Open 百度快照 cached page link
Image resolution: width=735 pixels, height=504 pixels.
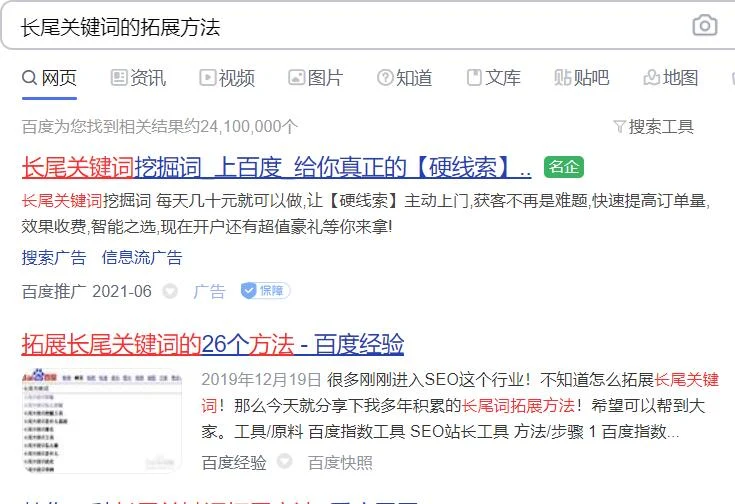(x=340, y=463)
